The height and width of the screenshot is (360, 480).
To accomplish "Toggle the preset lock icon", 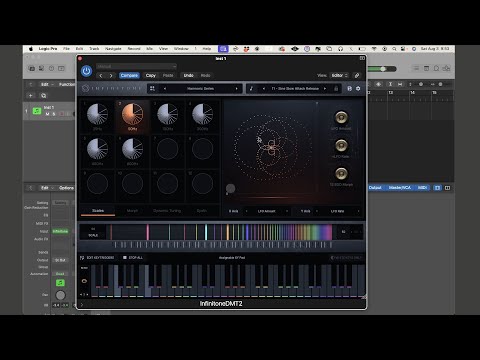I will (336, 89).
